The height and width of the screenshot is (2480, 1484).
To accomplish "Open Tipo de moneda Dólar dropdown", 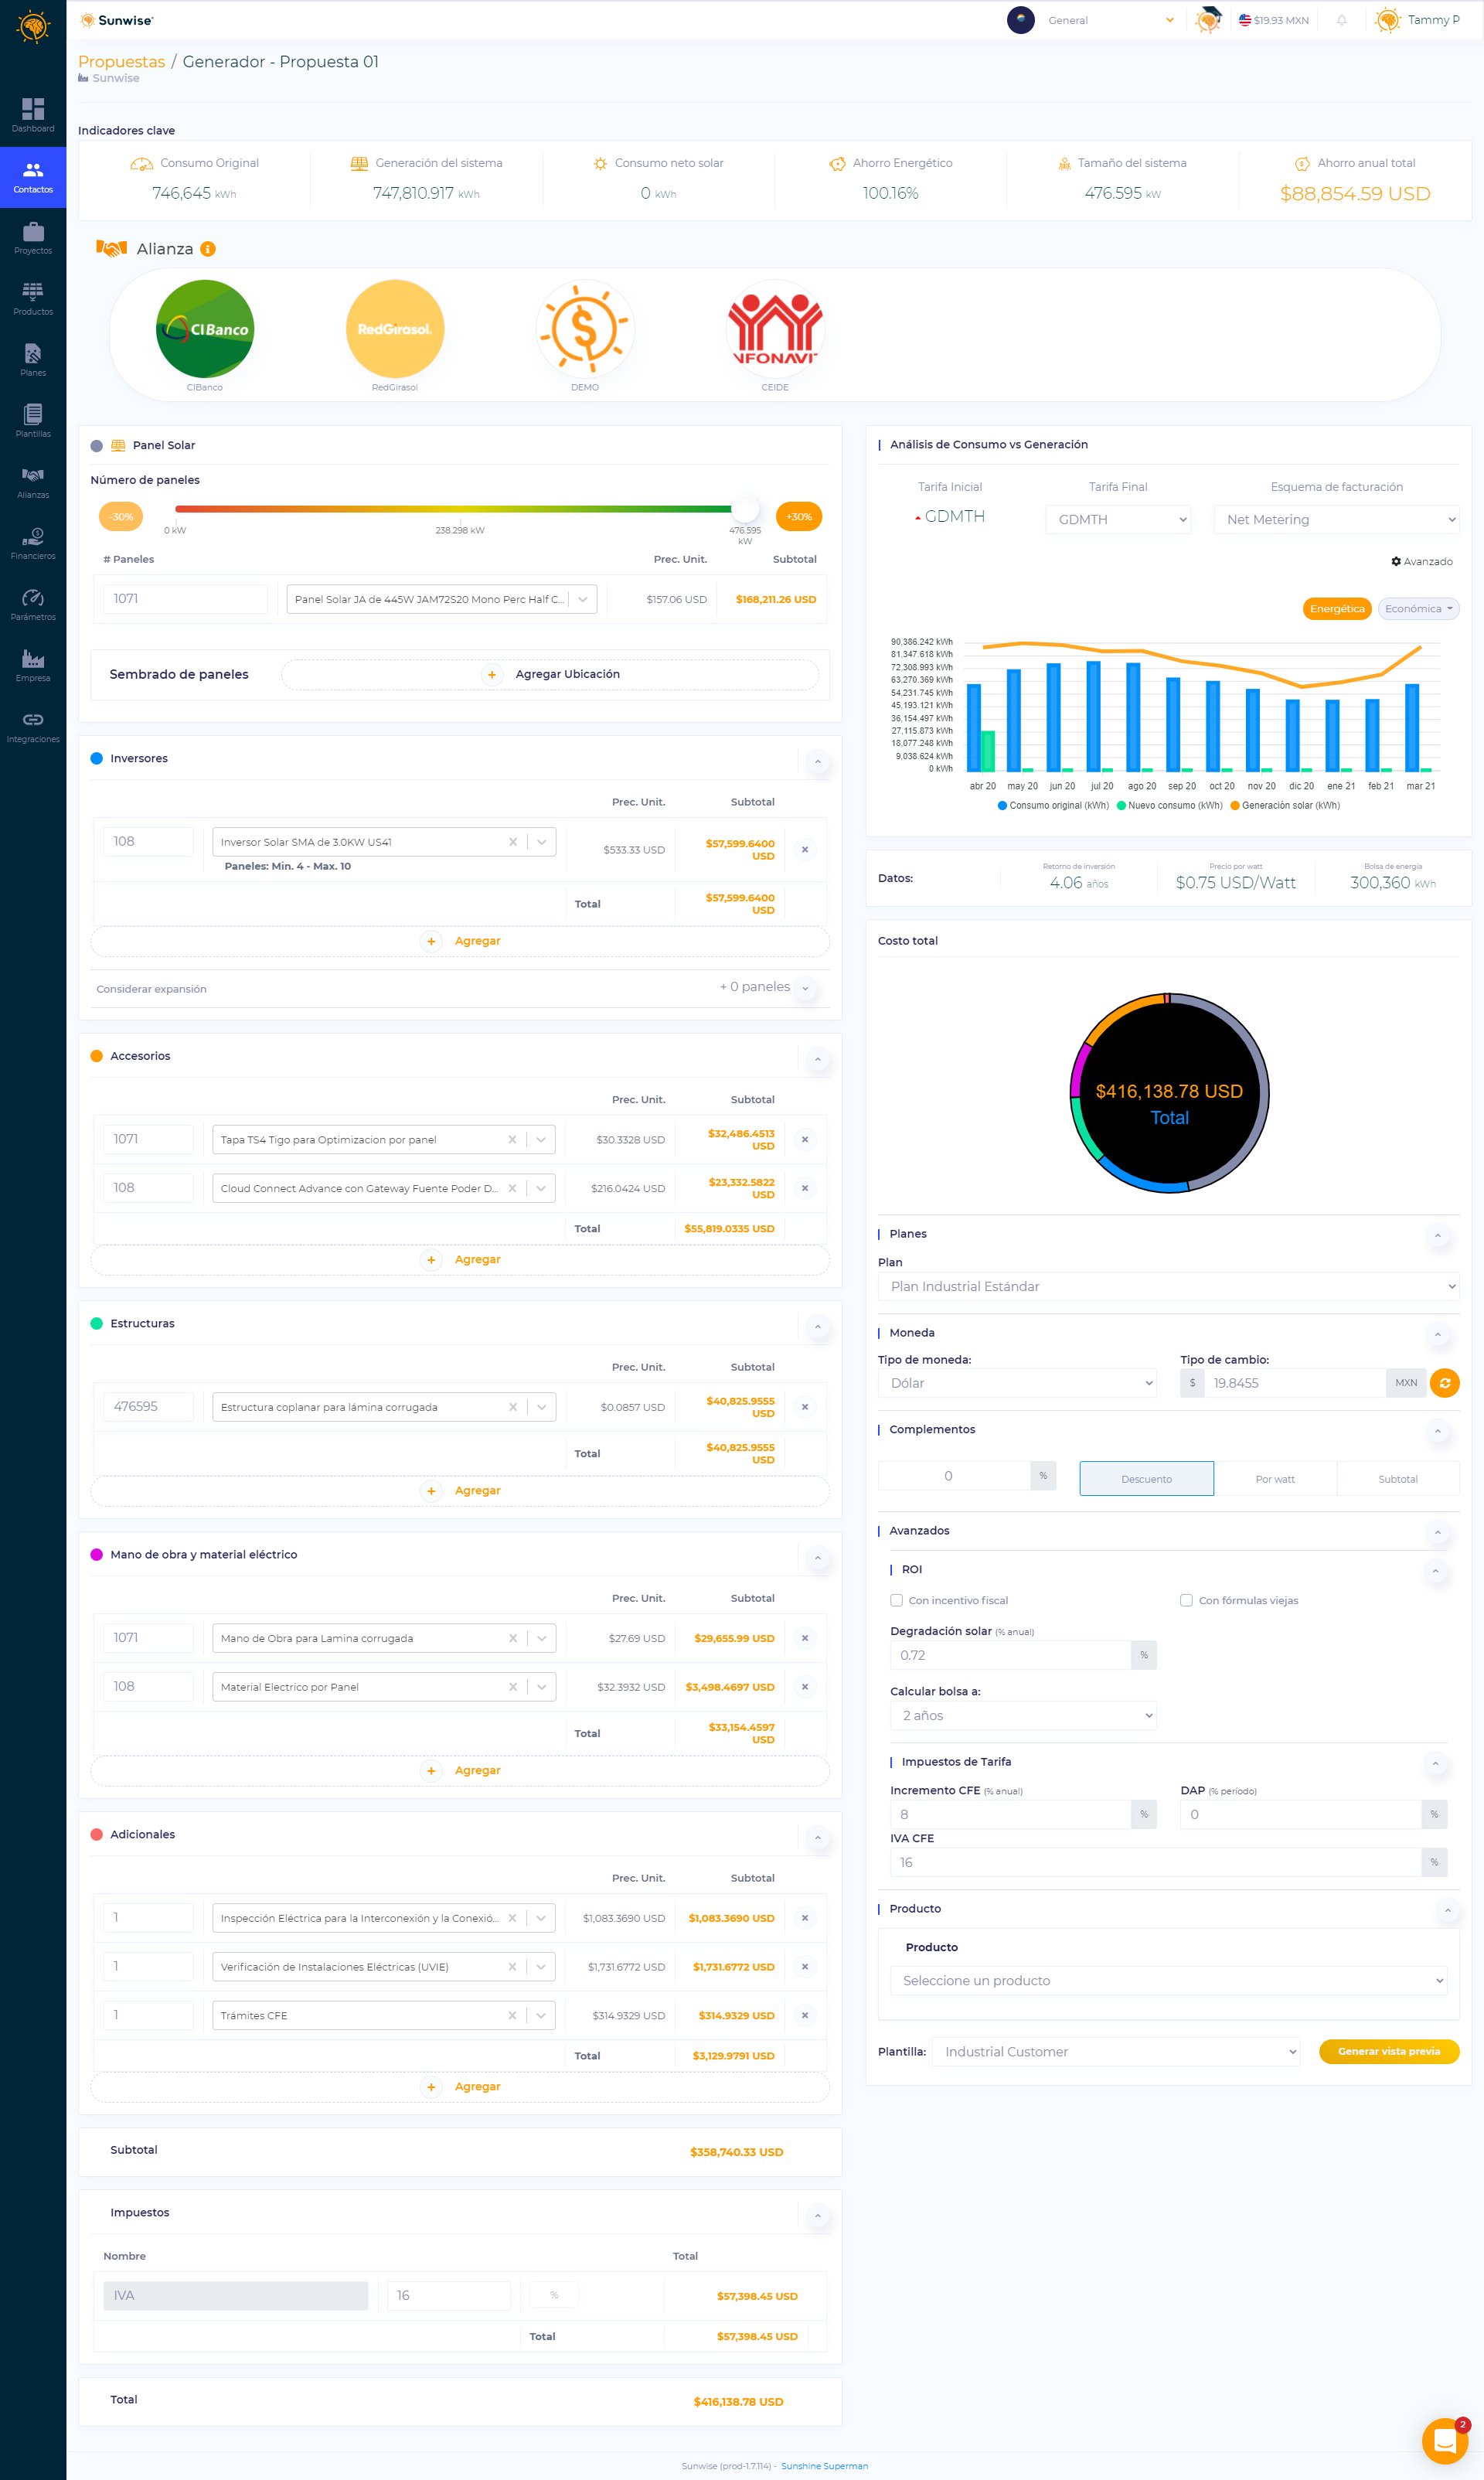I will (x=1017, y=1382).
